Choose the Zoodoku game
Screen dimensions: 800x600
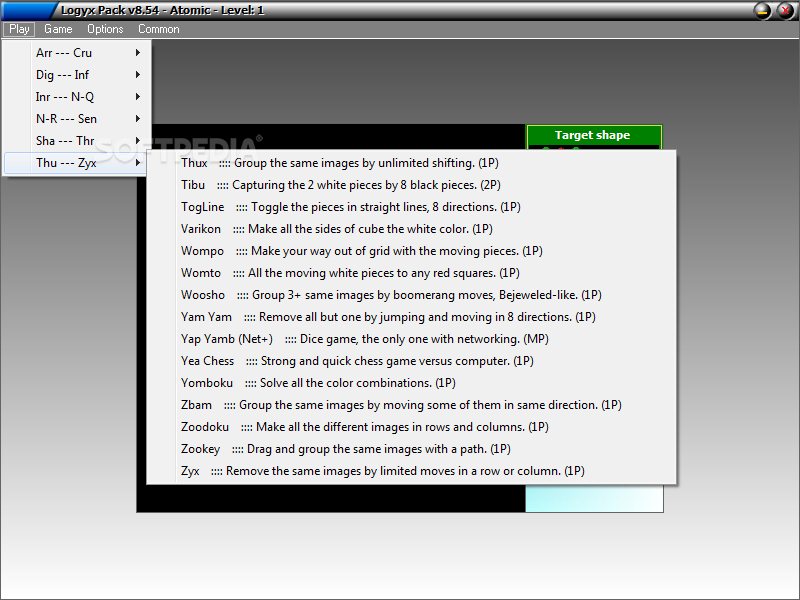pos(411,427)
